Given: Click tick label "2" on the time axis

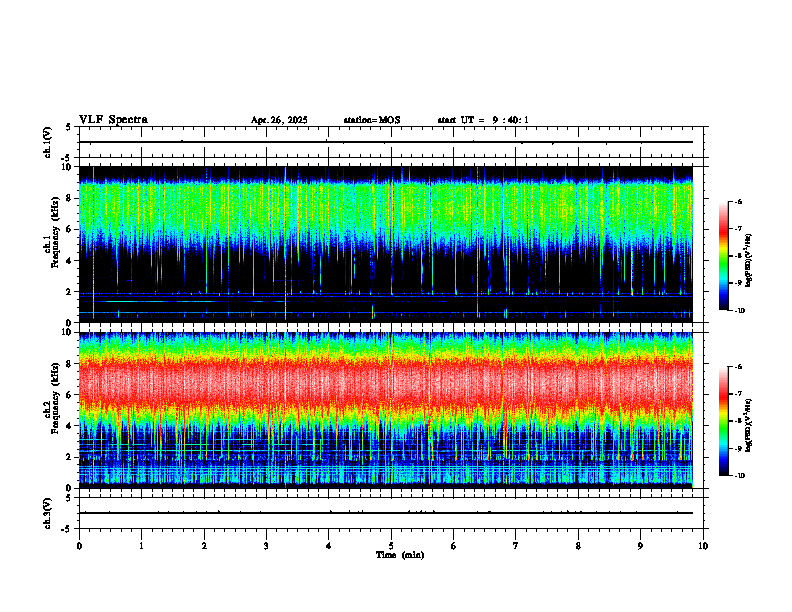Looking at the screenshot, I should [204, 546].
